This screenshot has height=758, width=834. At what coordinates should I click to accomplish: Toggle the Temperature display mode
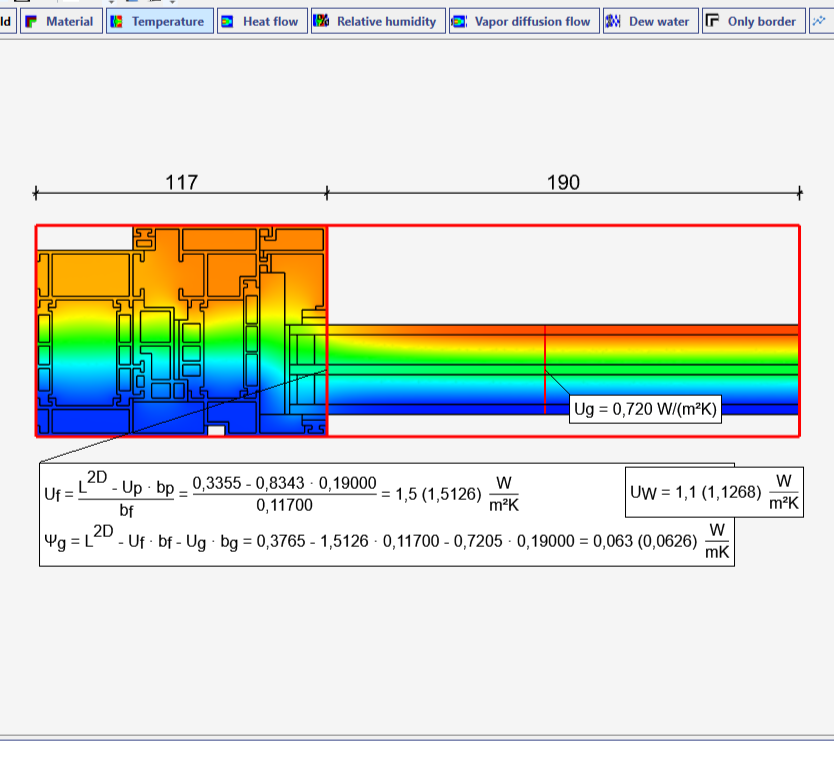pos(160,21)
